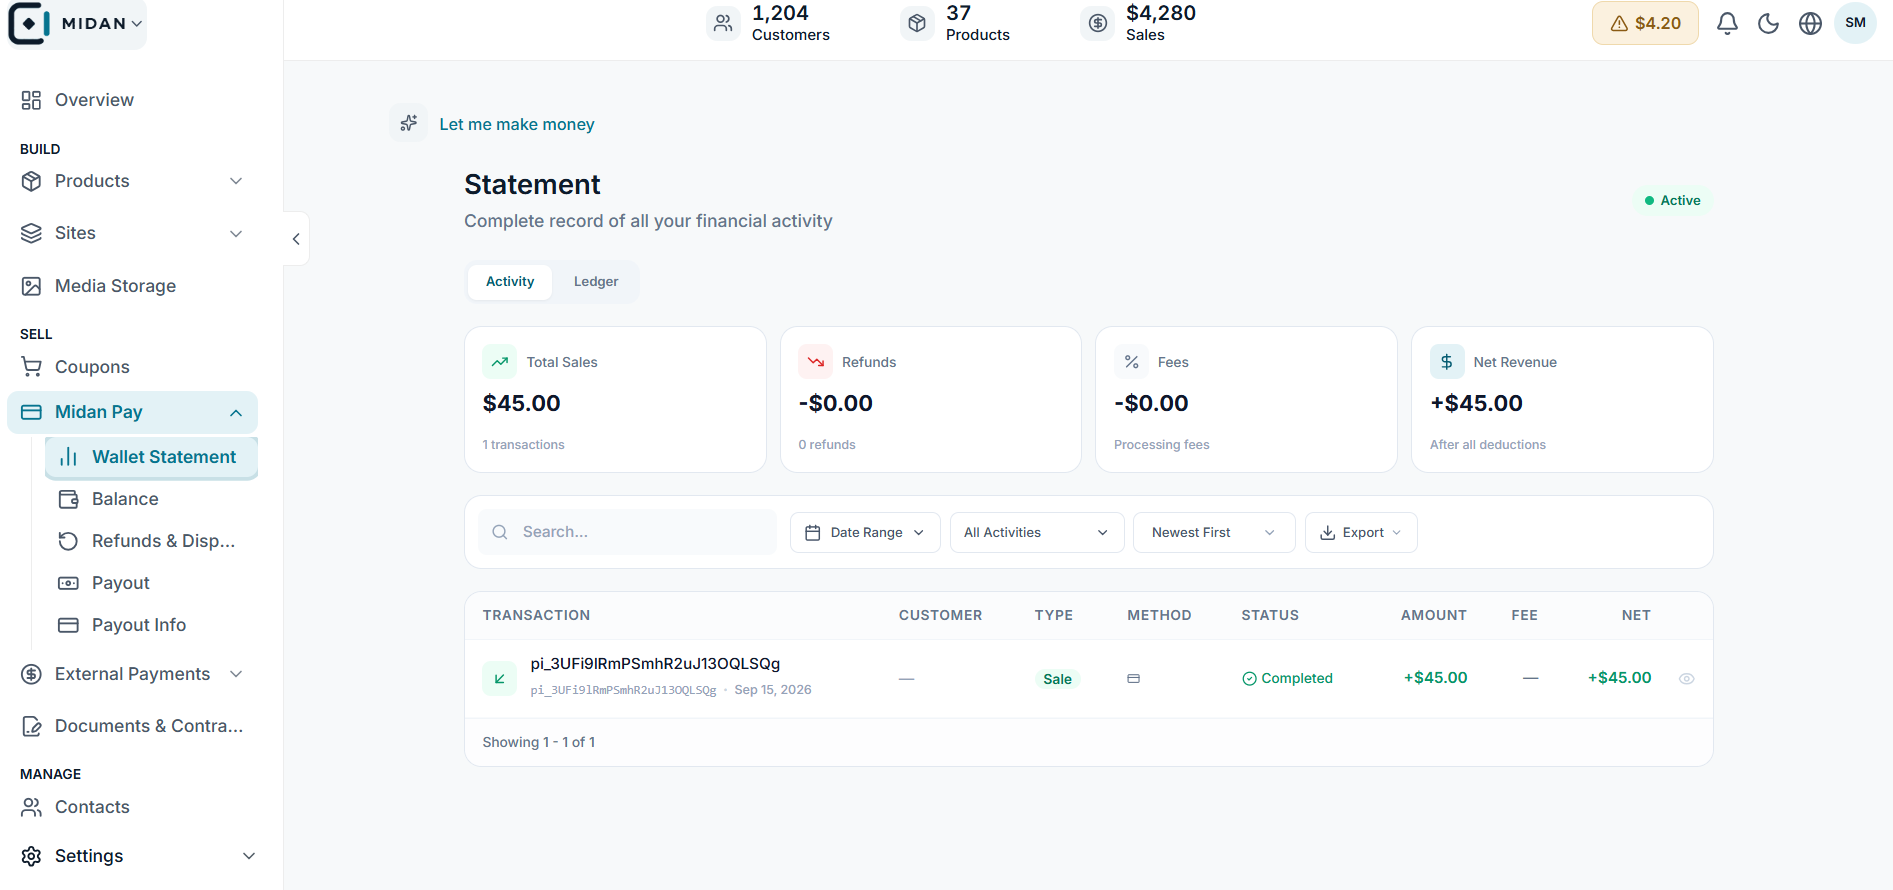Go to Overview in sidebar
This screenshot has height=890, width=1893.
(x=94, y=100)
